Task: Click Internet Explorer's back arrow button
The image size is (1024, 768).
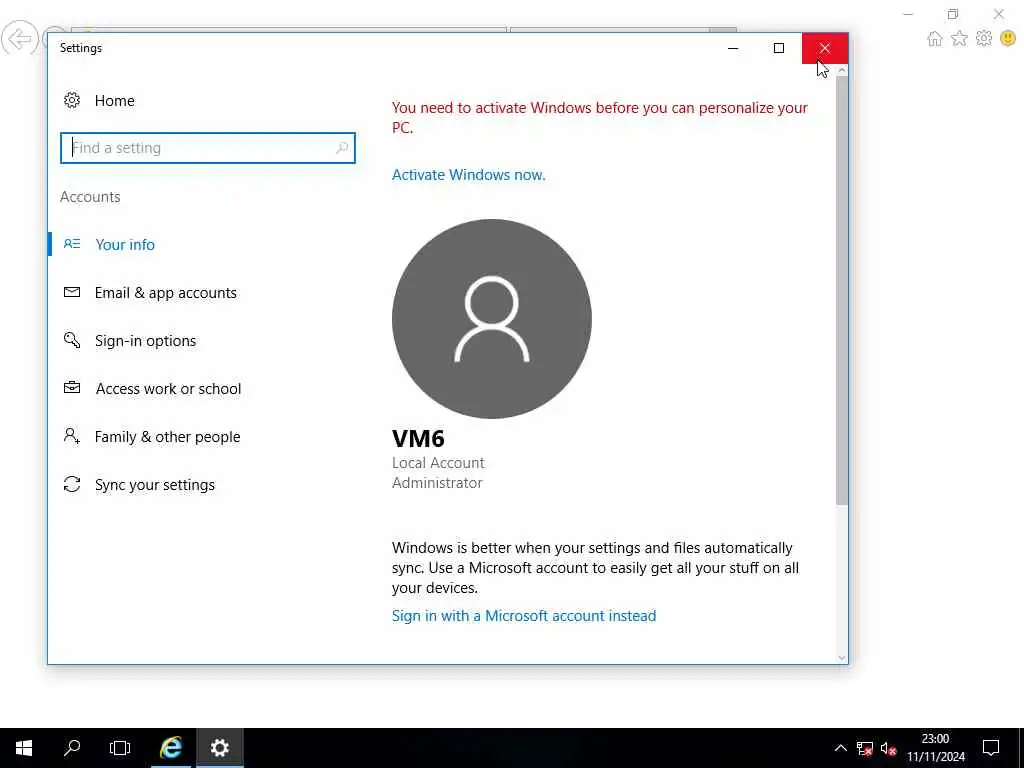Action: point(19,39)
